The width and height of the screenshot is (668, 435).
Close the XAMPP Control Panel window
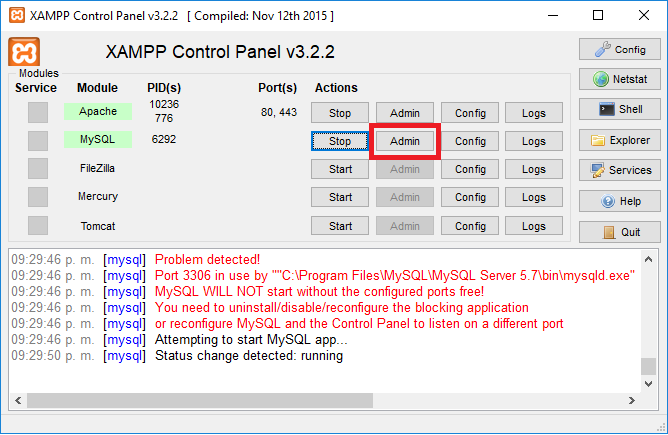(644, 15)
